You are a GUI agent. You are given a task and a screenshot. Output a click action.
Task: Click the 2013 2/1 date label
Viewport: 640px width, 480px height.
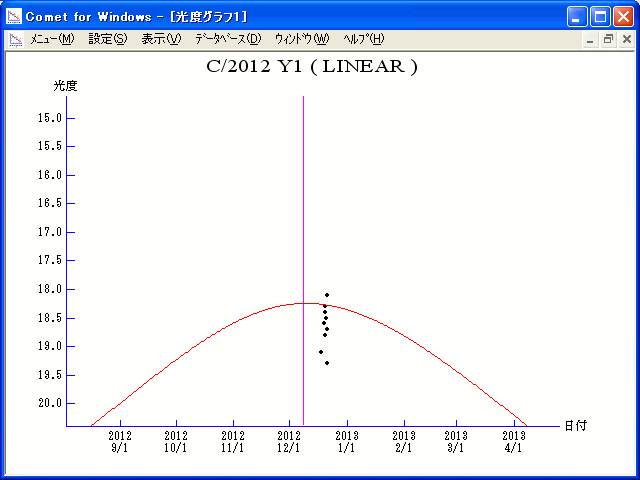click(404, 442)
